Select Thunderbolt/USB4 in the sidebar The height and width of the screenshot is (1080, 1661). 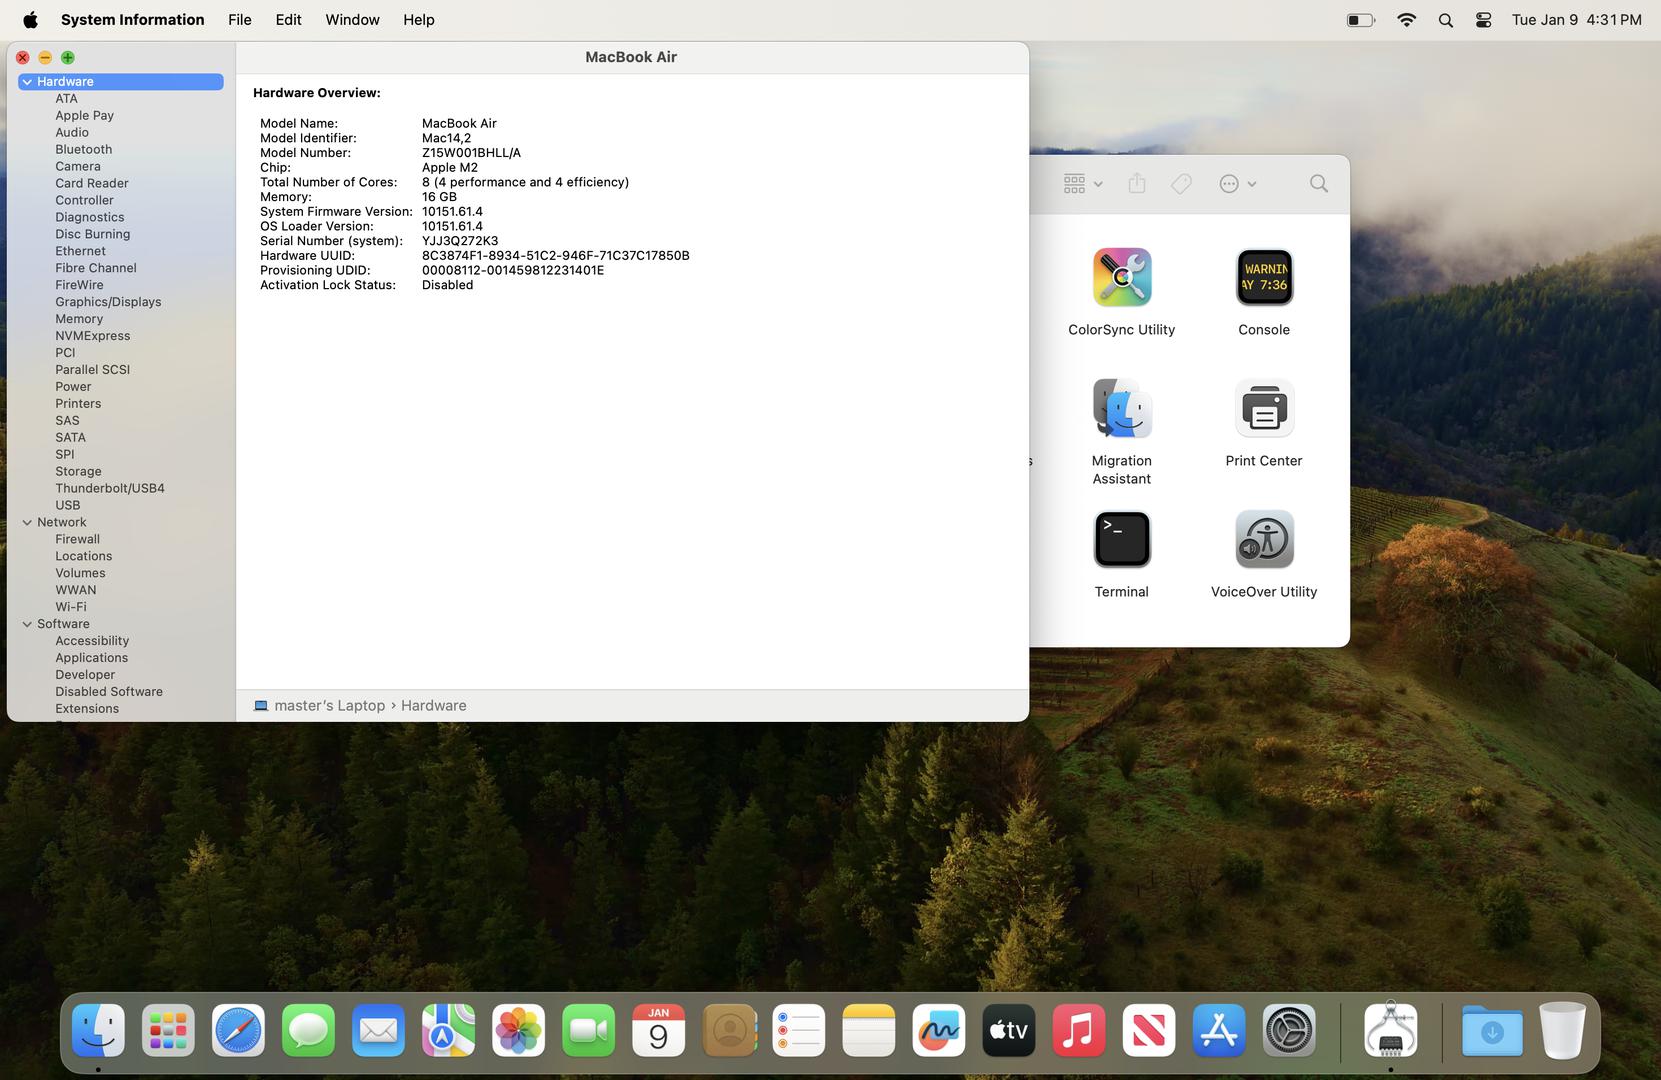(x=110, y=488)
